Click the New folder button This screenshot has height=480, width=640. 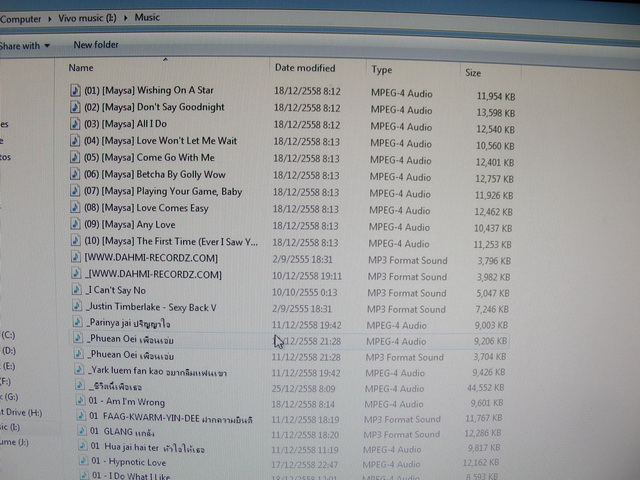tap(96, 44)
